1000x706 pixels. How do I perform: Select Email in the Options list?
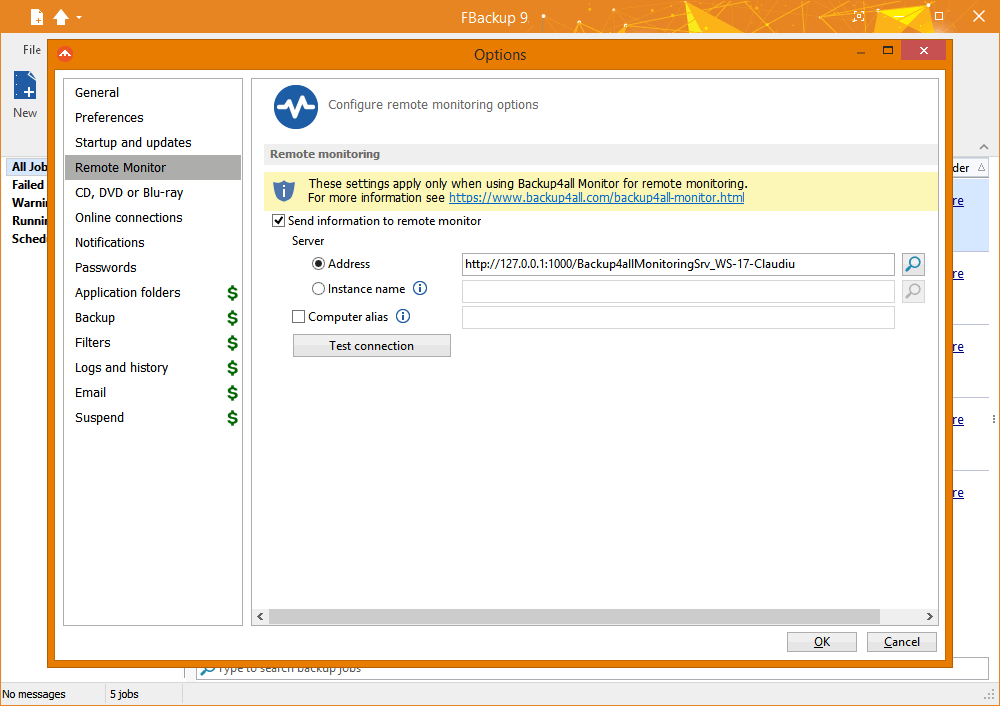[153, 393]
